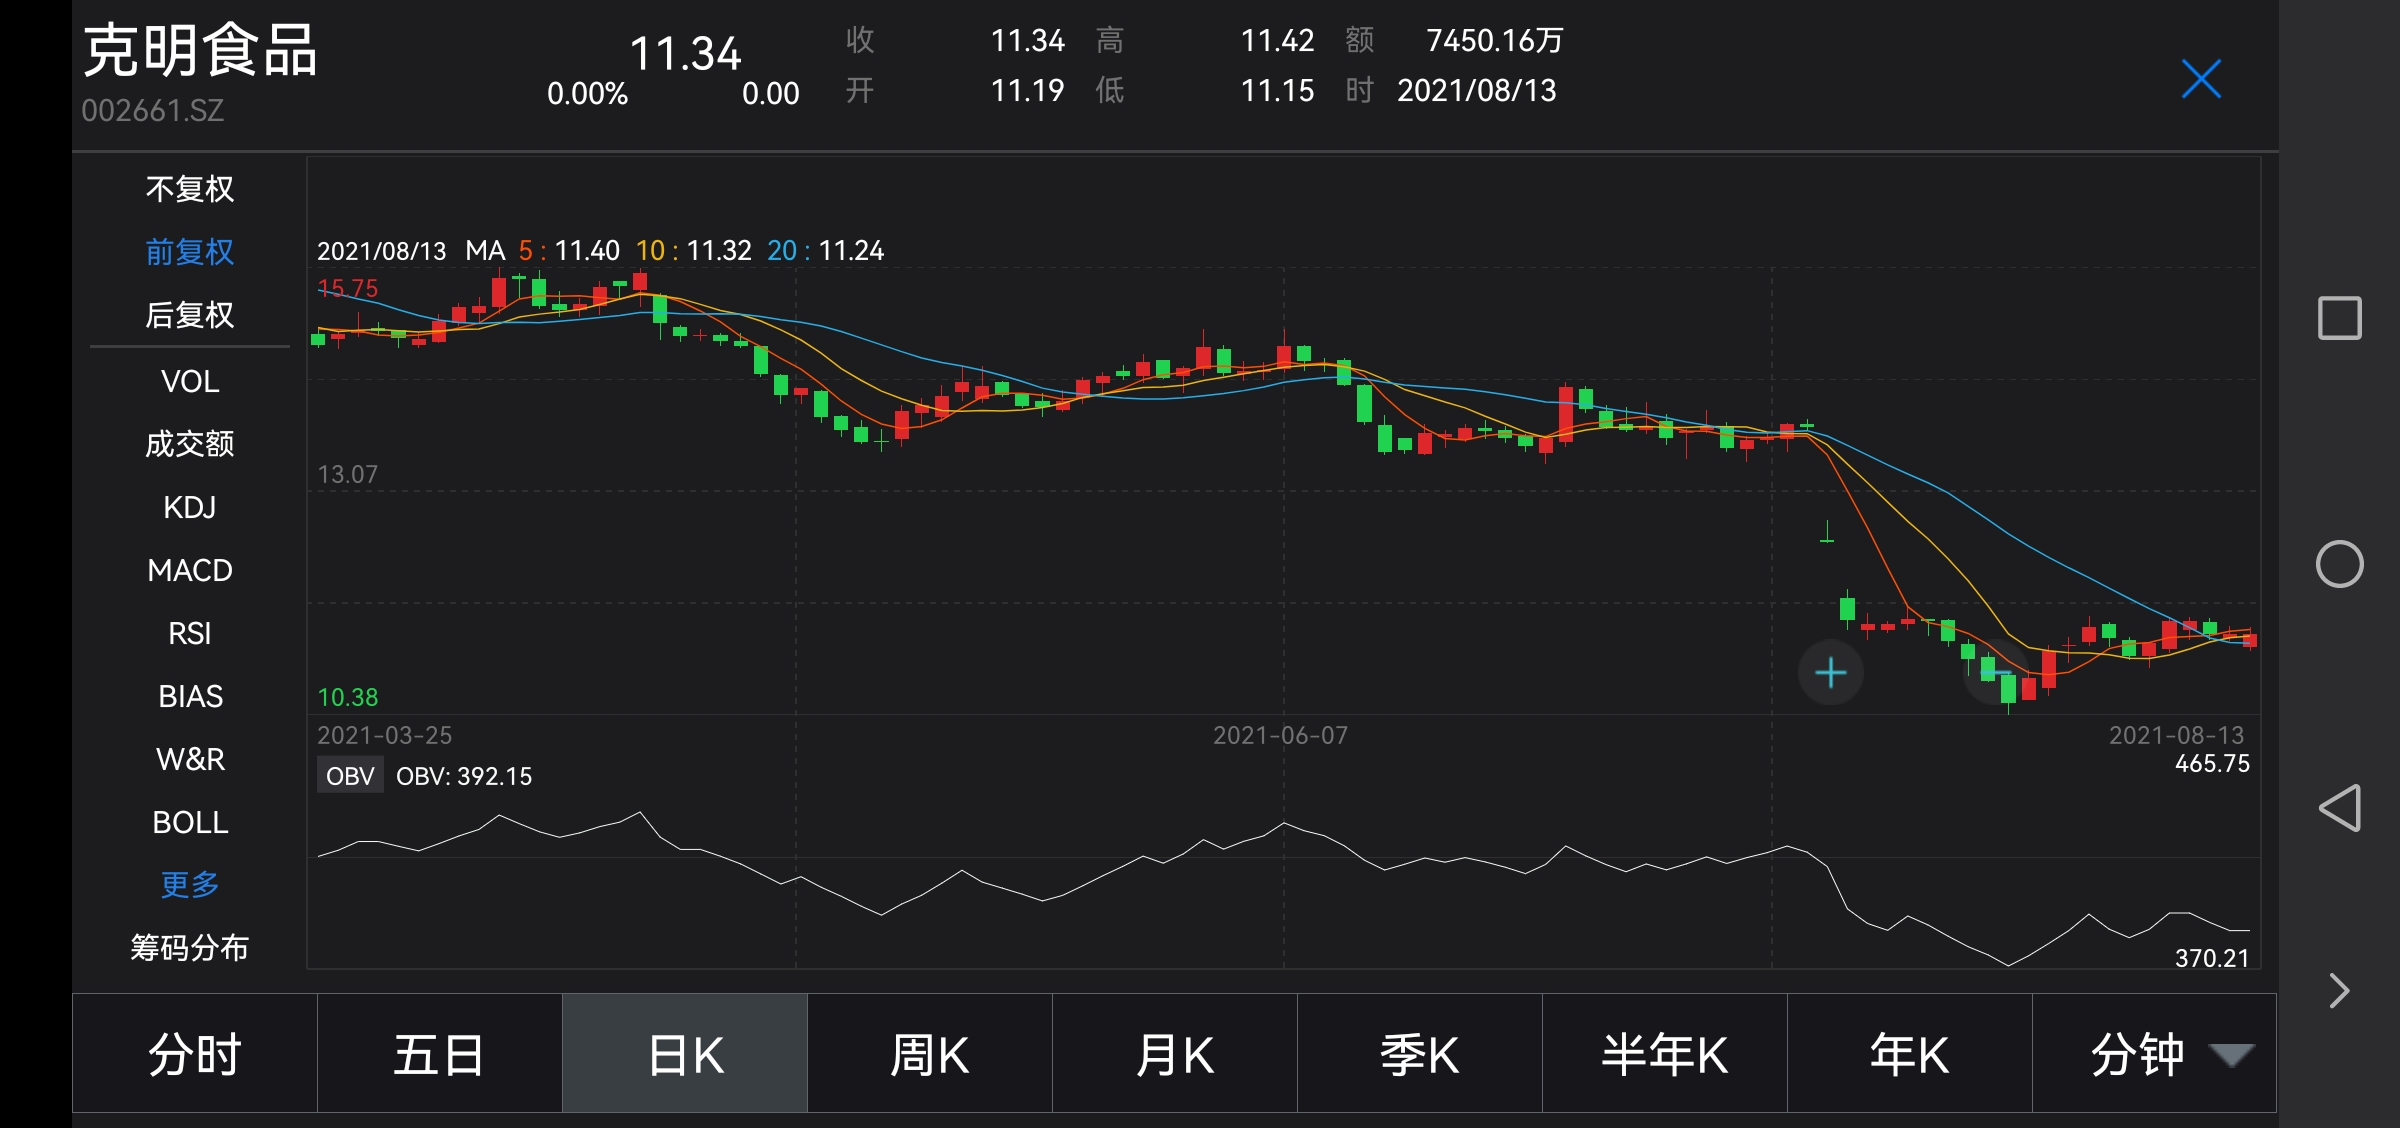Viewport: 2400px width, 1128px height.
Task: Open the 分钟 minute-interval dropdown
Action: click(x=2154, y=1054)
